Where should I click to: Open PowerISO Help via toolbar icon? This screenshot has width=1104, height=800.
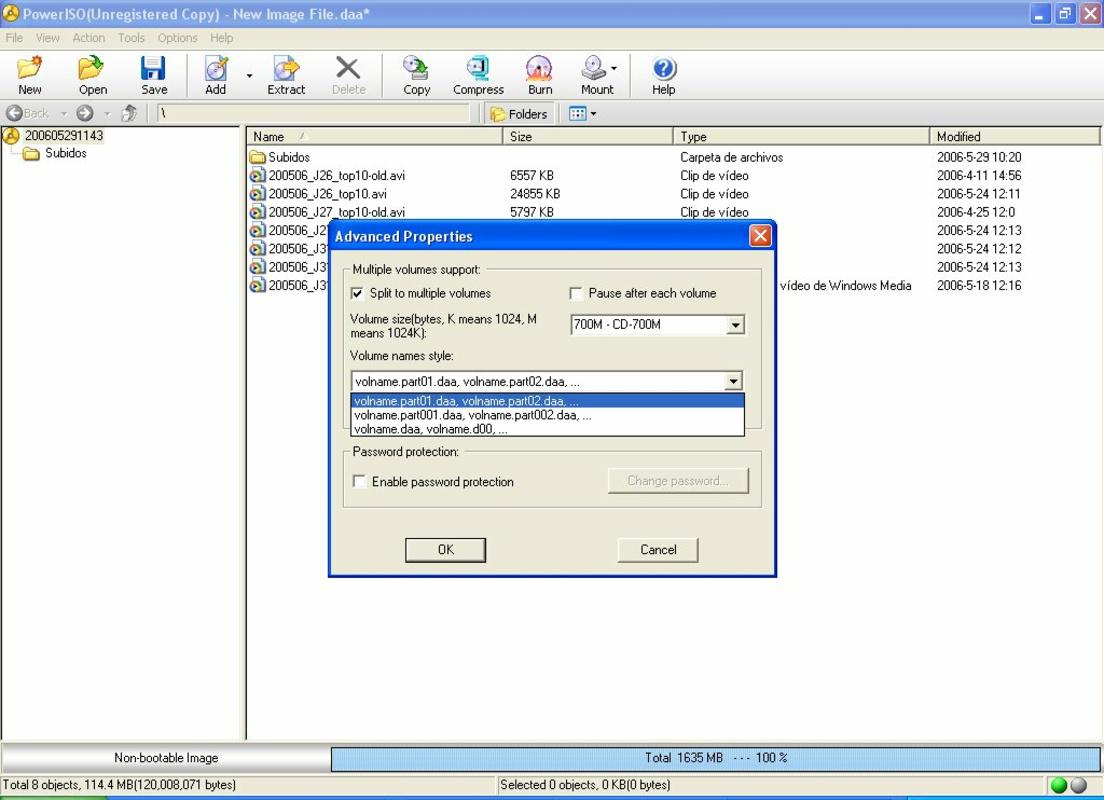tap(662, 70)
